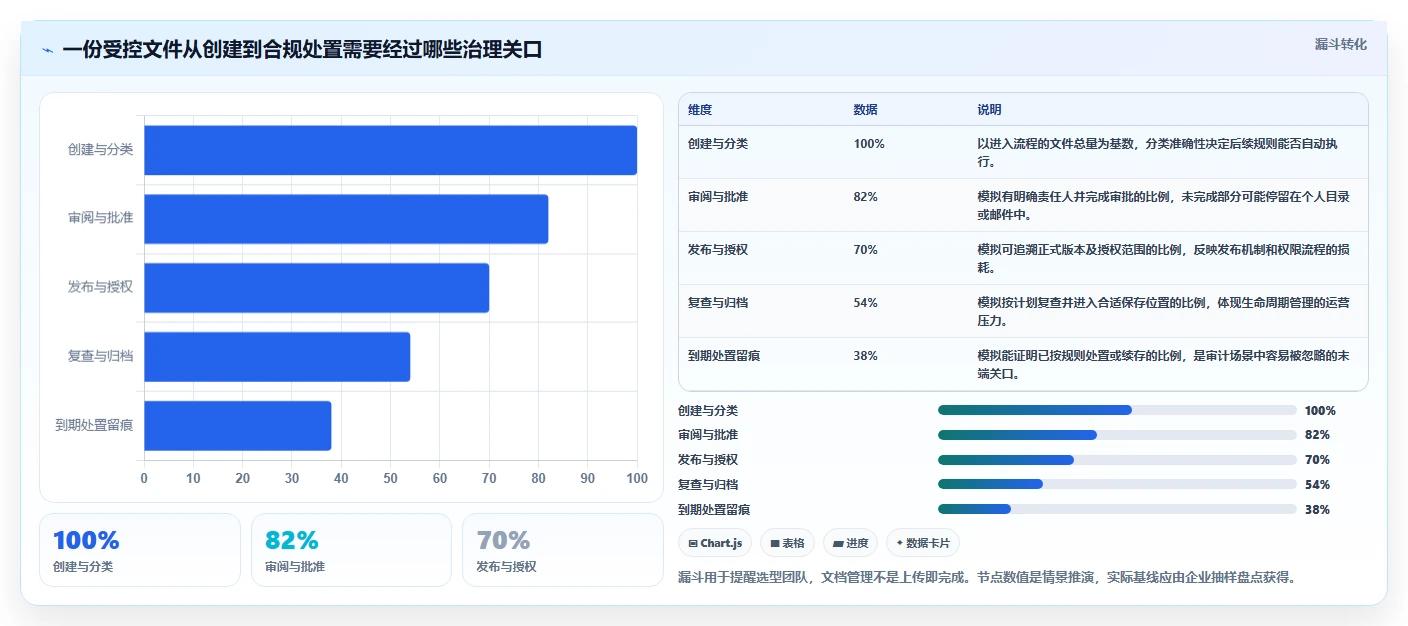Image resolution: width=1408 pixels, height=626 pixels.
Task: Click the 复查与归档 cell in the table
Action: click(718, 303)
